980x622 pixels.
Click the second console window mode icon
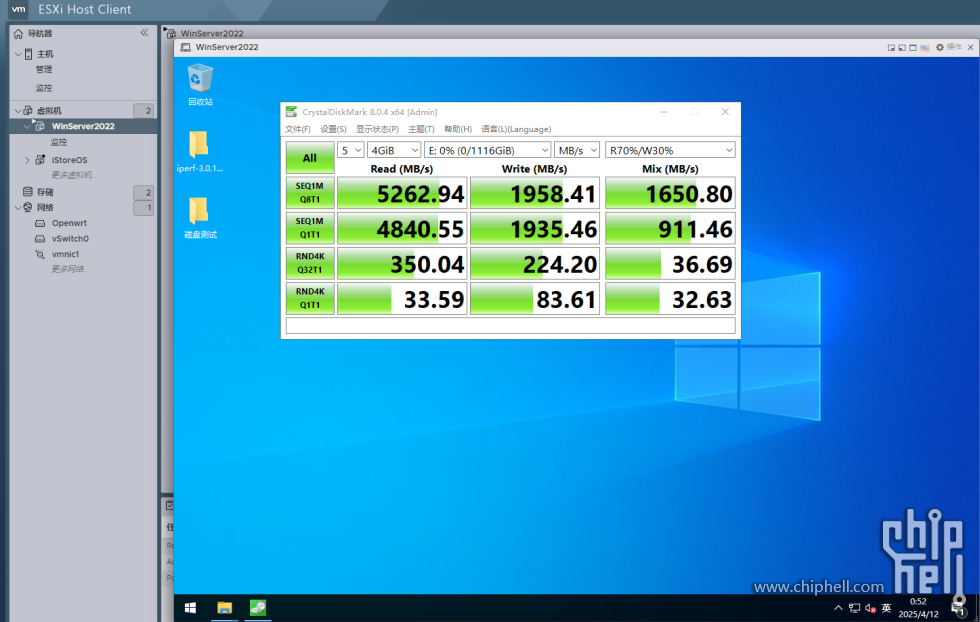point(902,48)
